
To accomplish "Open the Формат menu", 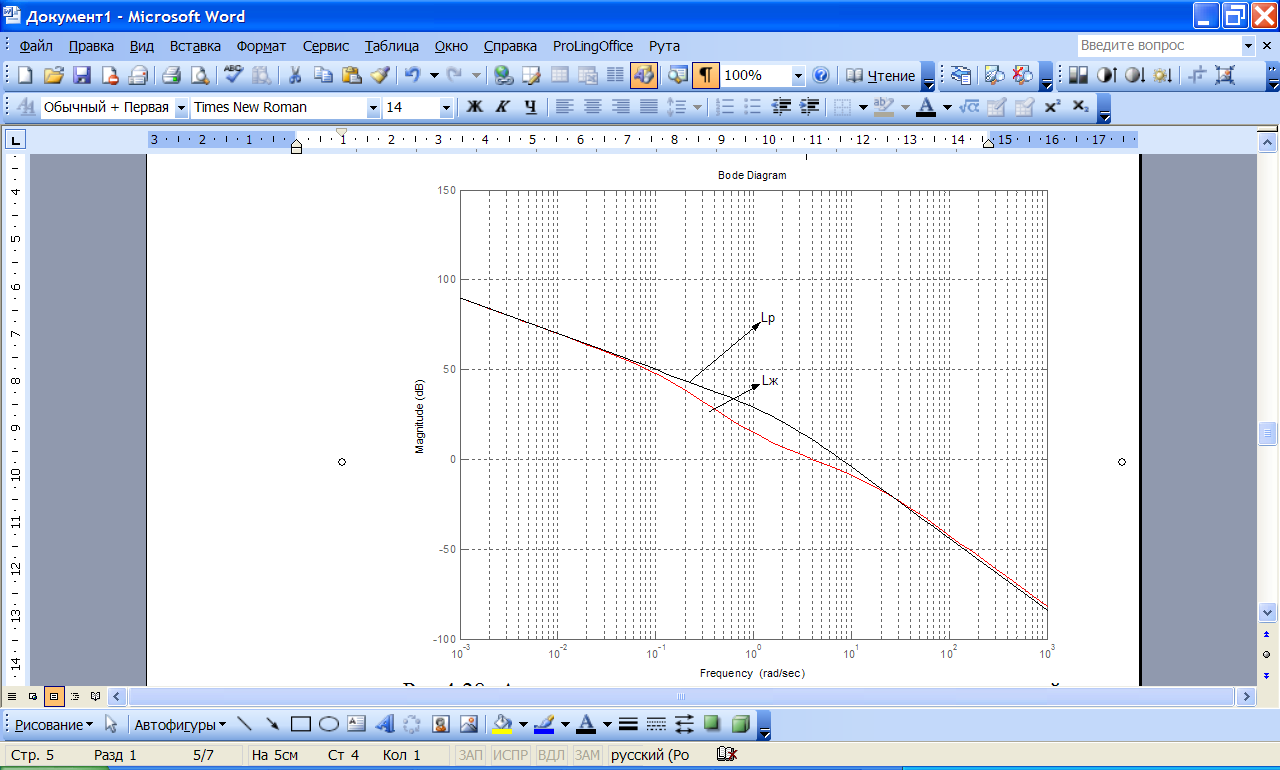I will [x=261, y=46].
